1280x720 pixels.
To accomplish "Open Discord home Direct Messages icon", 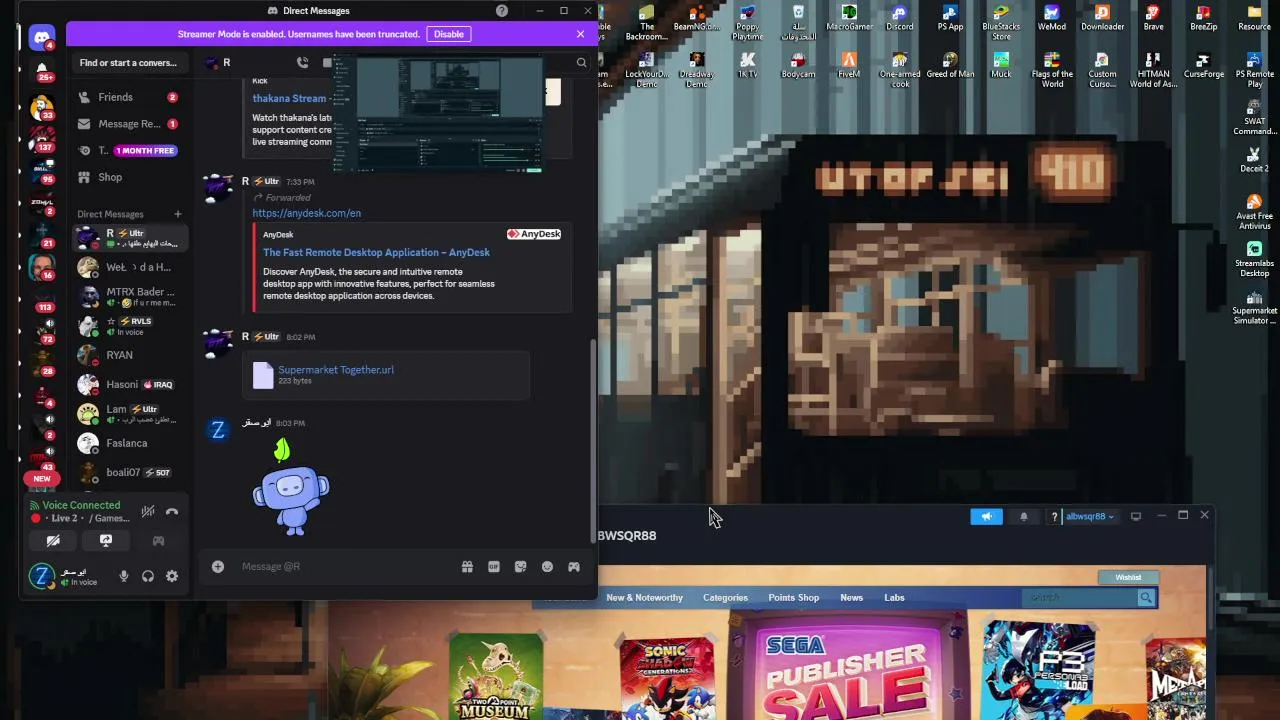I will (42, 38).
